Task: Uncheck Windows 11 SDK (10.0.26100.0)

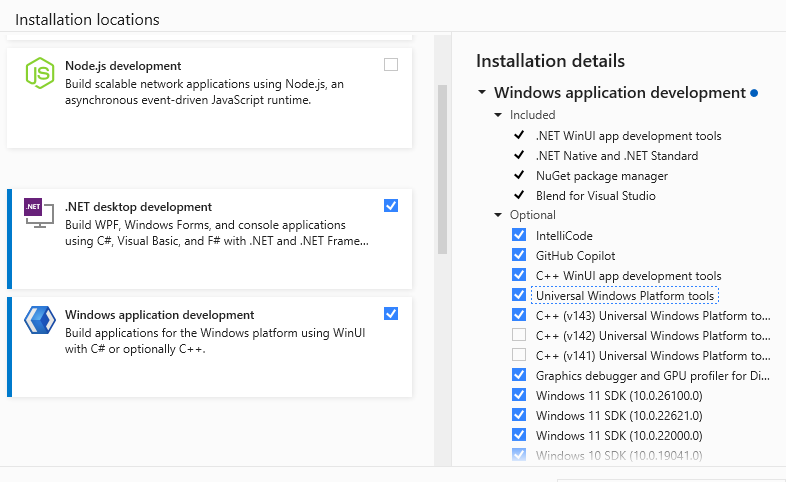Action: (x=519, y=395)
